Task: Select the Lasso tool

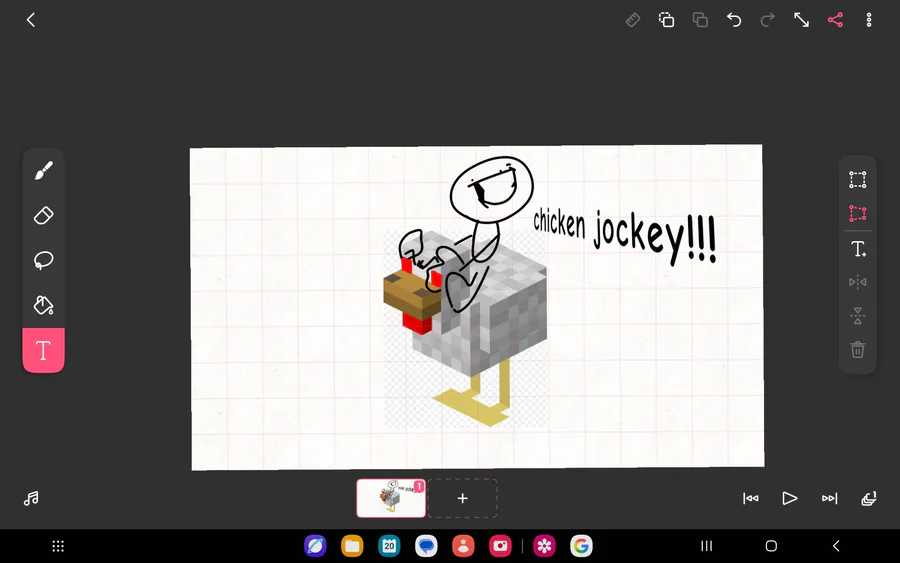Action: [44, 260]
